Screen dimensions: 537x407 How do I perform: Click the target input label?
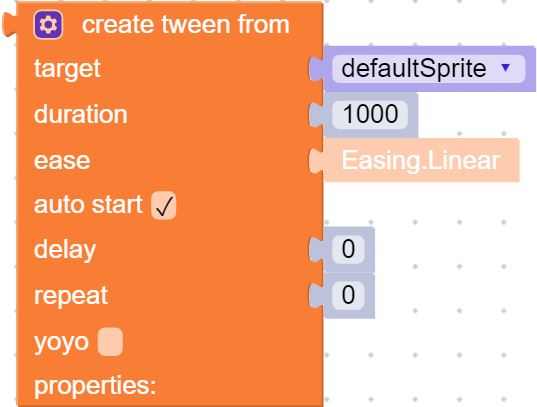coord(67,69)
